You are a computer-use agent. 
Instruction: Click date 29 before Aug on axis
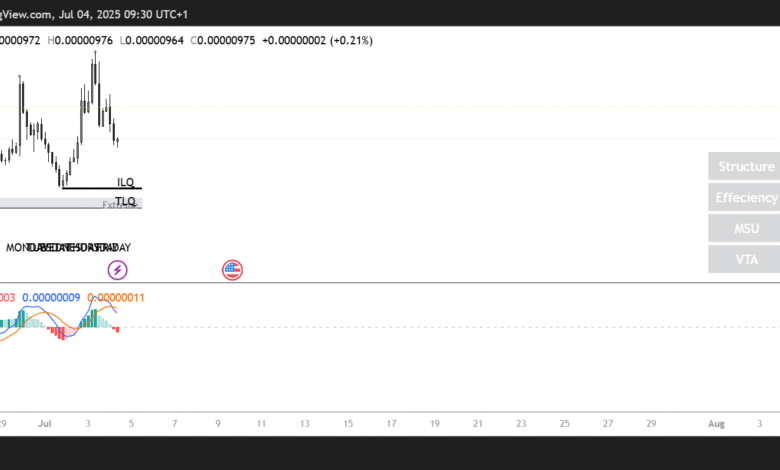pos(651,424)
